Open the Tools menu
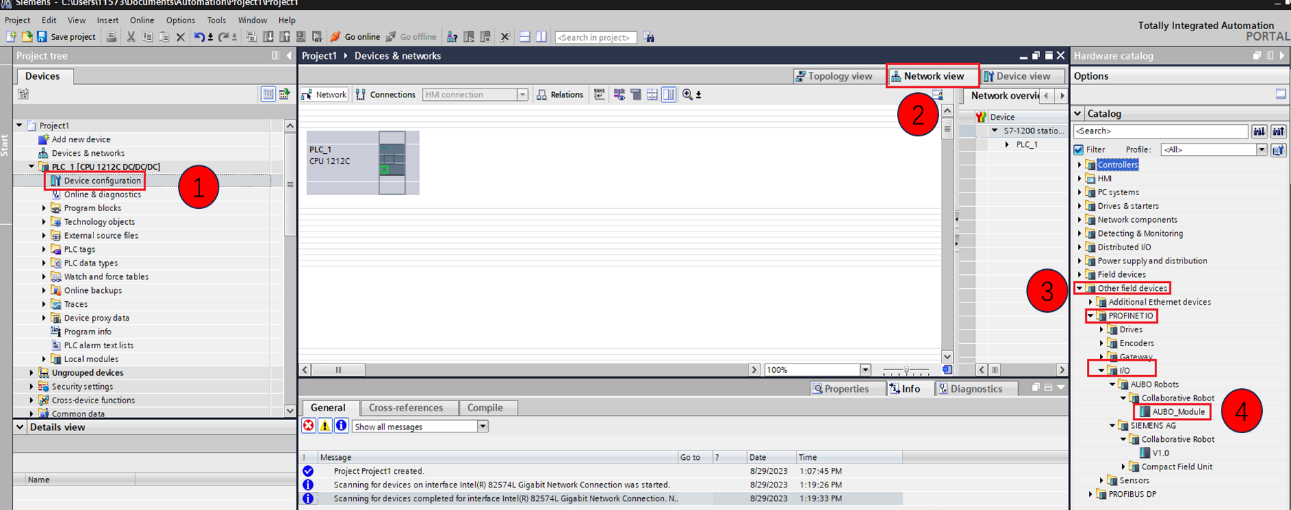The height and width of the screenshot is (510, 1291). 216,20
